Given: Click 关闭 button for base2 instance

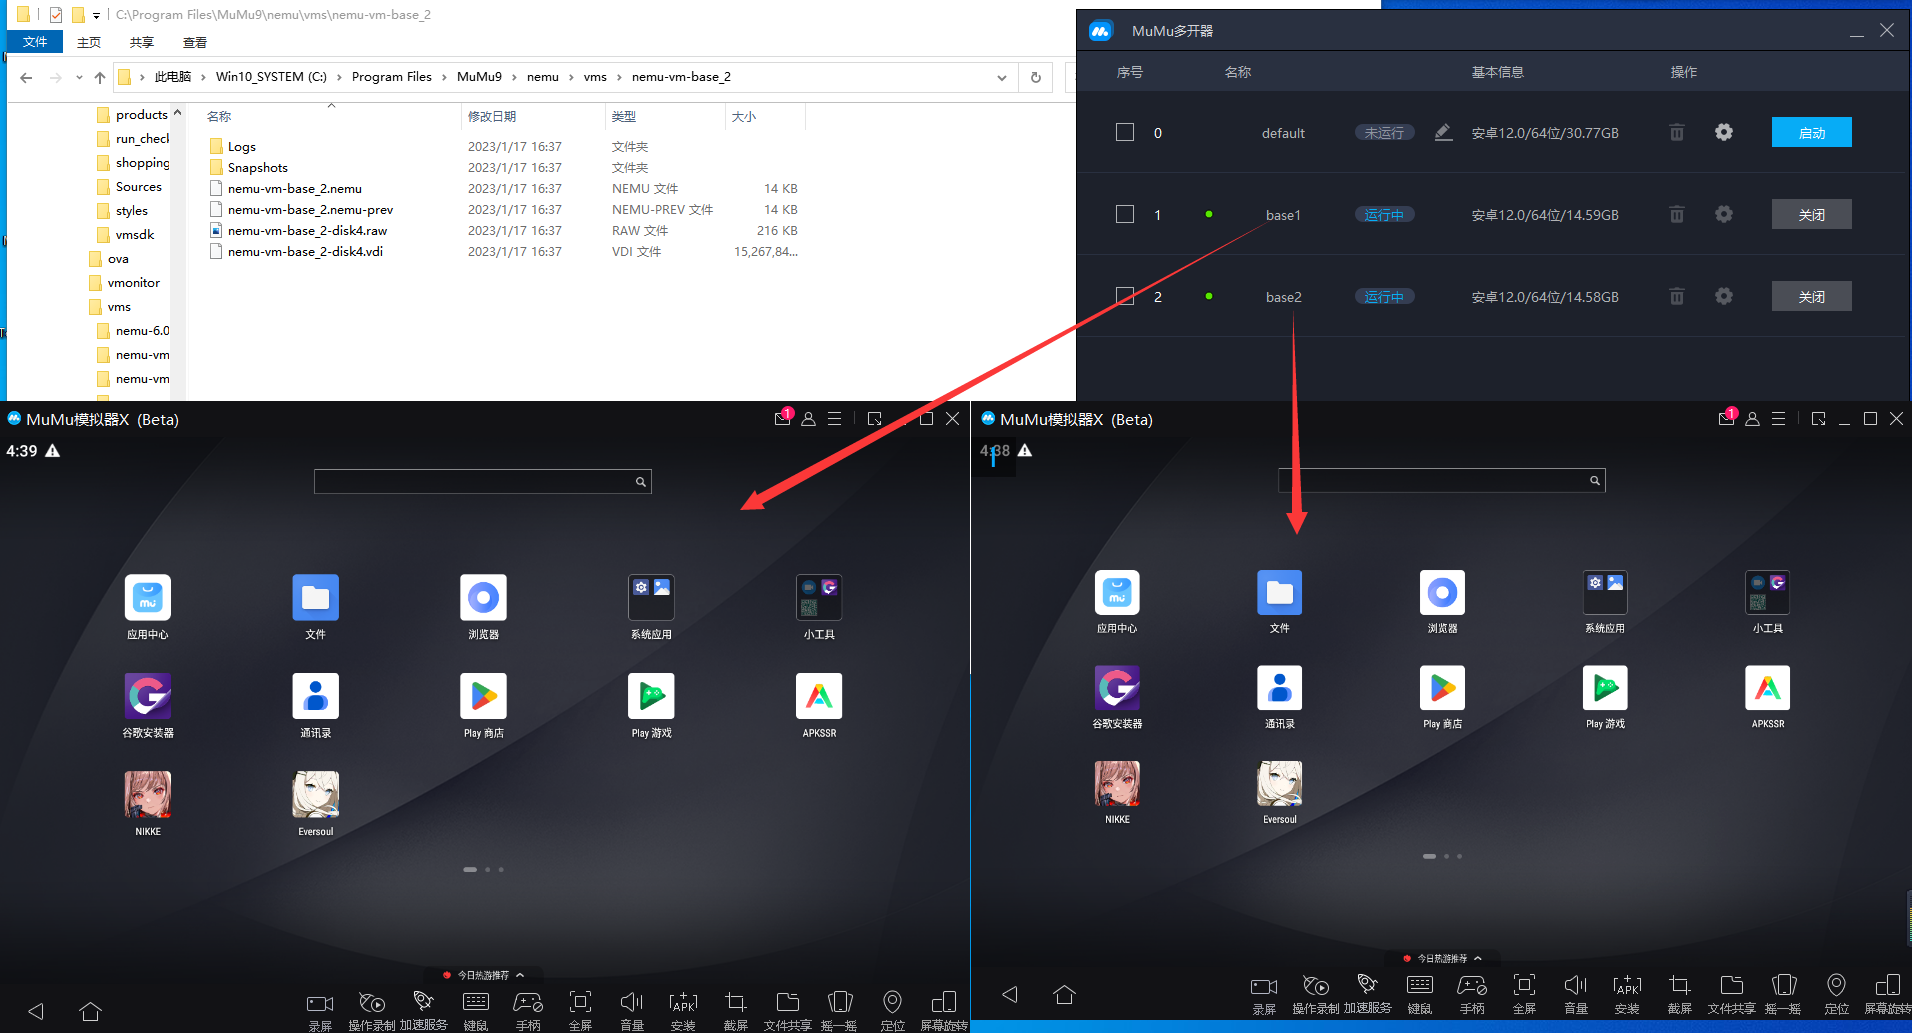Looking at the screenshot, I should coord(1811,296).
